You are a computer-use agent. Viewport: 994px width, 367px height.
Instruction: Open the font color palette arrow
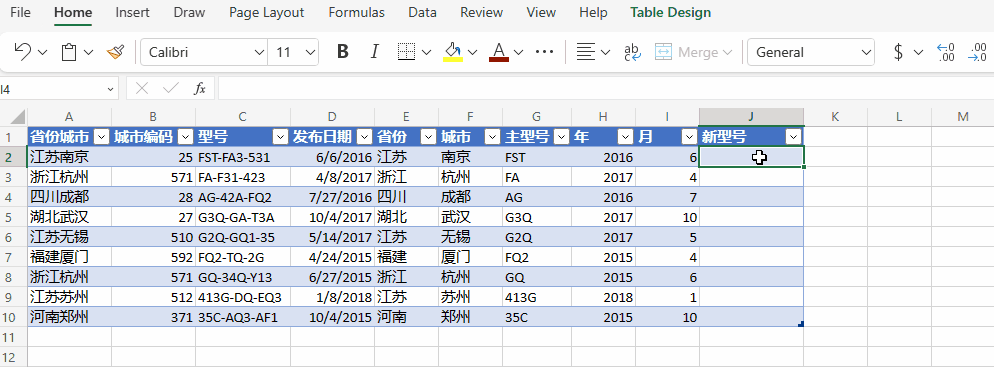[519, 53]
